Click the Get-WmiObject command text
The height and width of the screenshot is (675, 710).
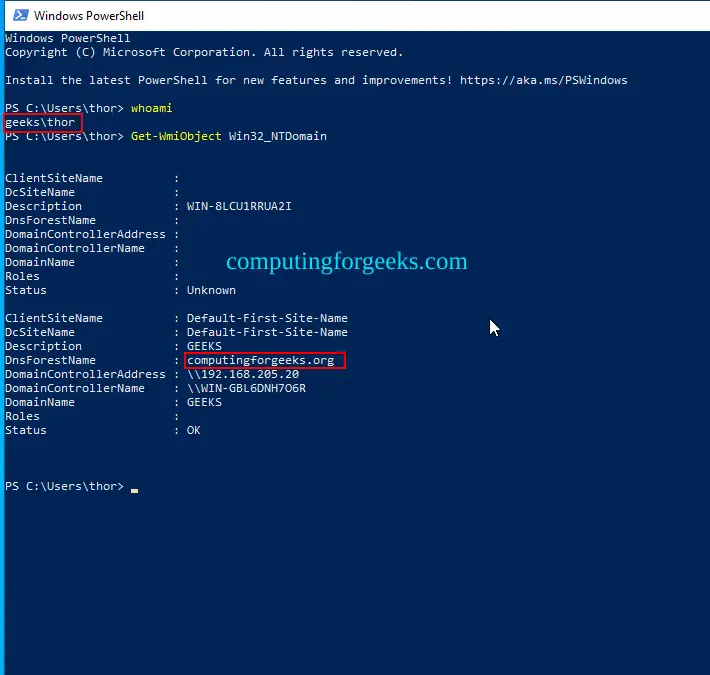pyautogui.click(x=176, y=136)
